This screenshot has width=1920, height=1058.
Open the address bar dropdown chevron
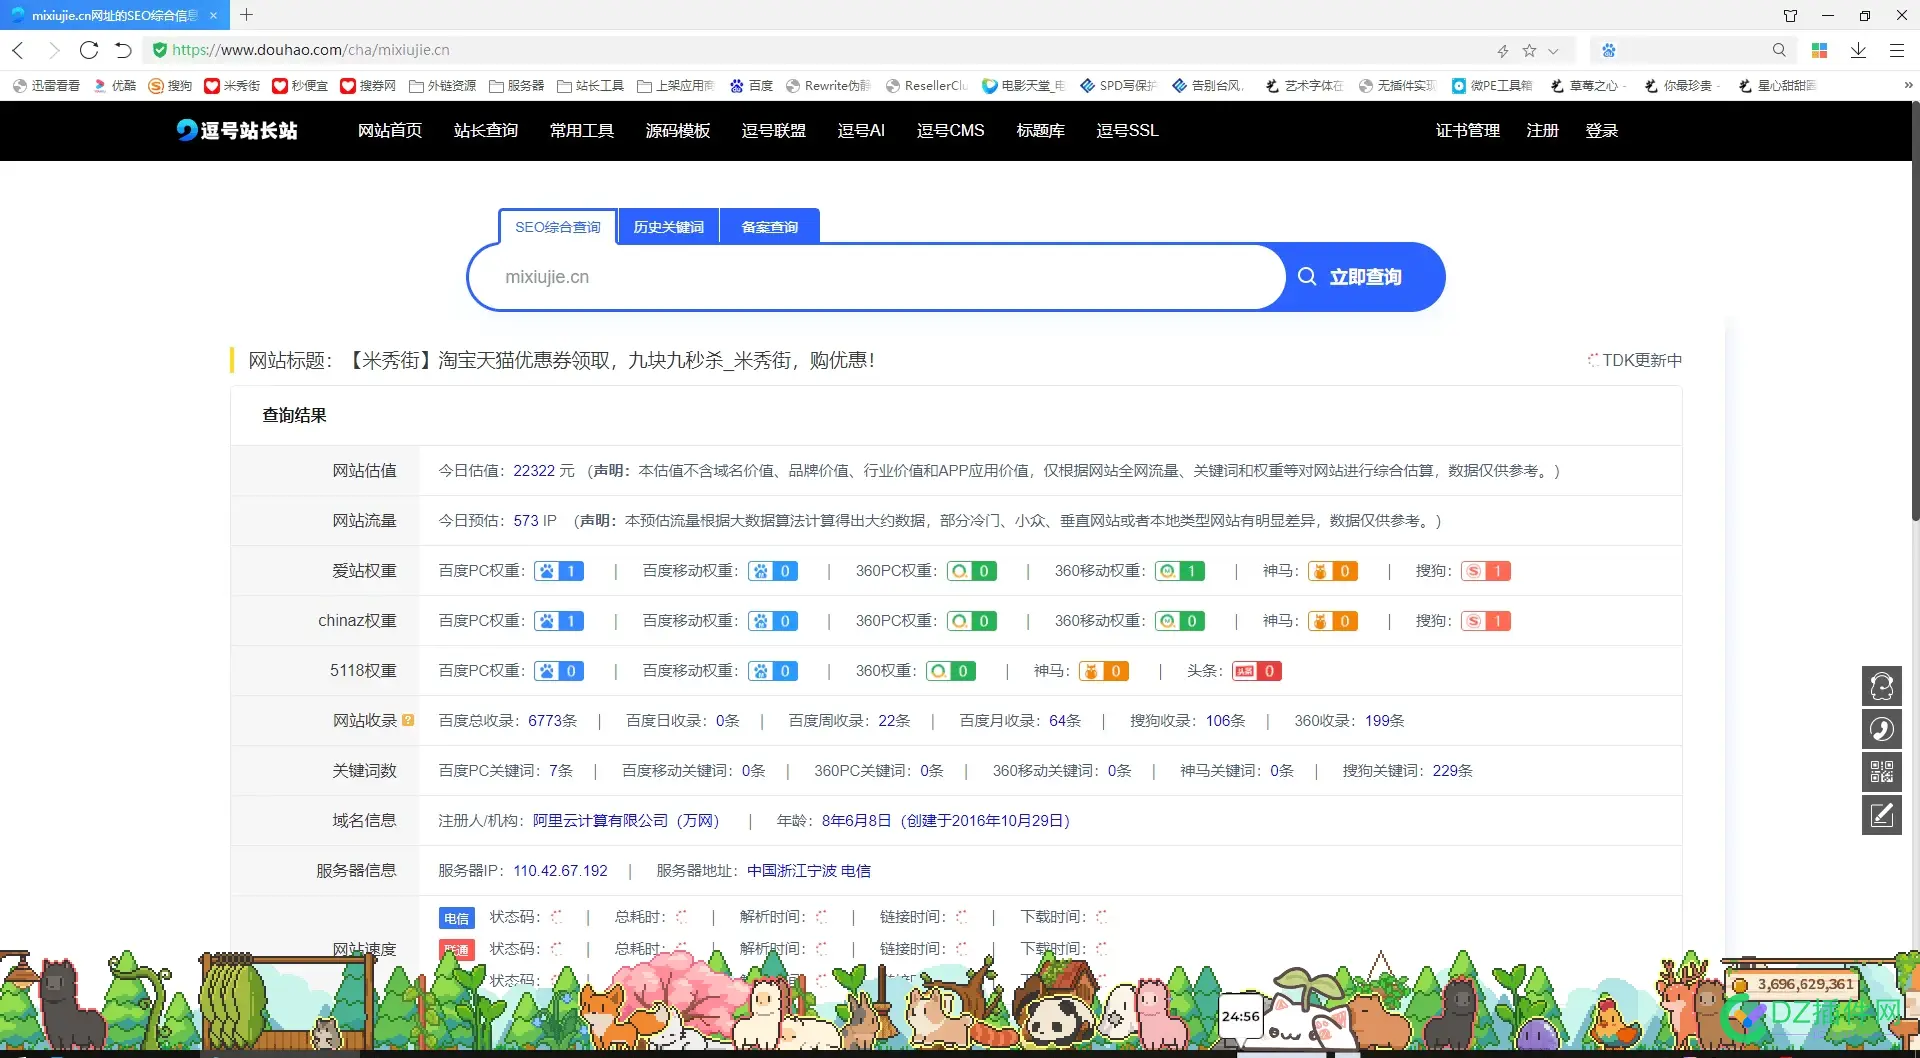coord(1551,49)
